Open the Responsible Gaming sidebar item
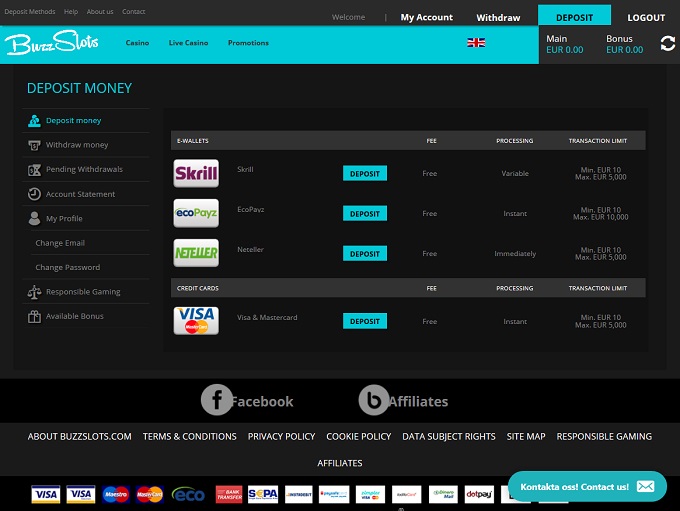680x511 pixels. pos(82,292)
